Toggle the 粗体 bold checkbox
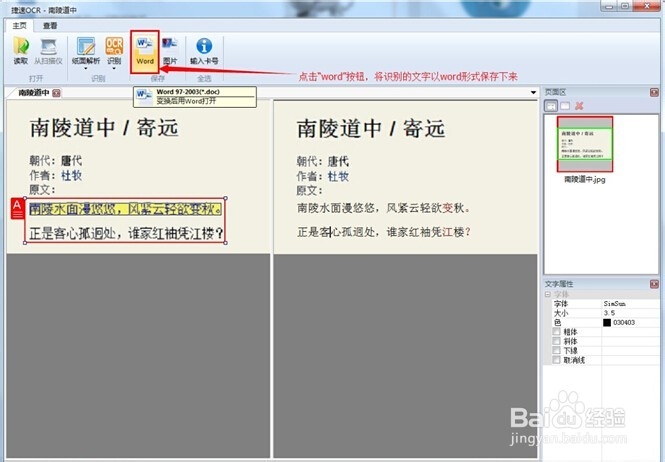Image resolution: width=665 pixels, height=462 pixels. (x=556, y=331)
